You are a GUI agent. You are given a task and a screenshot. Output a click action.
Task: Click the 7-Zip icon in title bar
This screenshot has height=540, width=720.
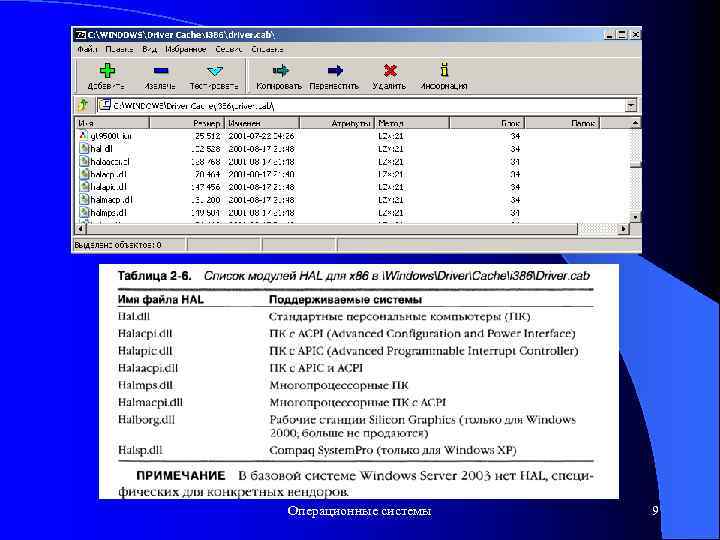point(81,35)
